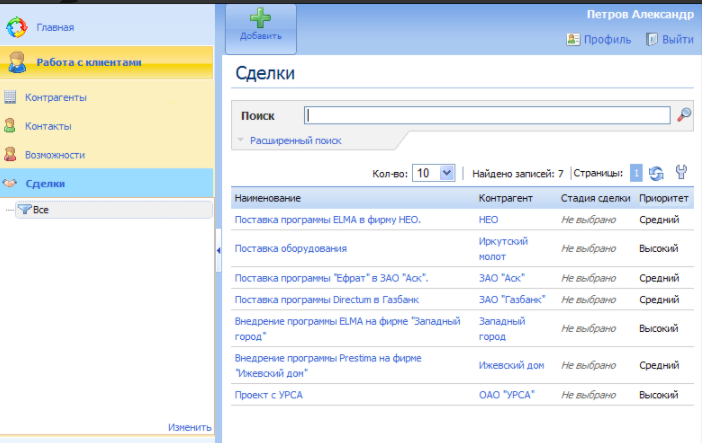Viewport: 702px width, 443px height.
Task: Open Возможности in the sidebar
Action: click(54, 155)
